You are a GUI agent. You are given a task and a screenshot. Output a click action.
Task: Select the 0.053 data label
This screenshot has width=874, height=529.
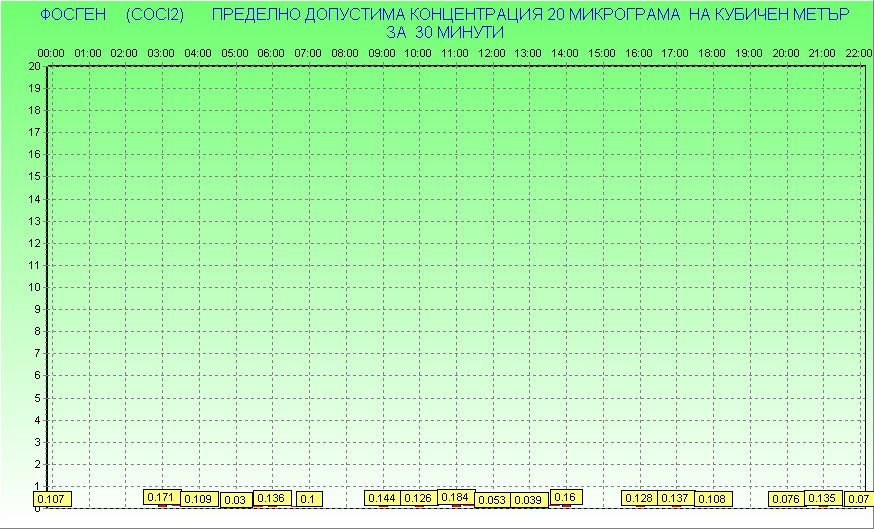493,500
